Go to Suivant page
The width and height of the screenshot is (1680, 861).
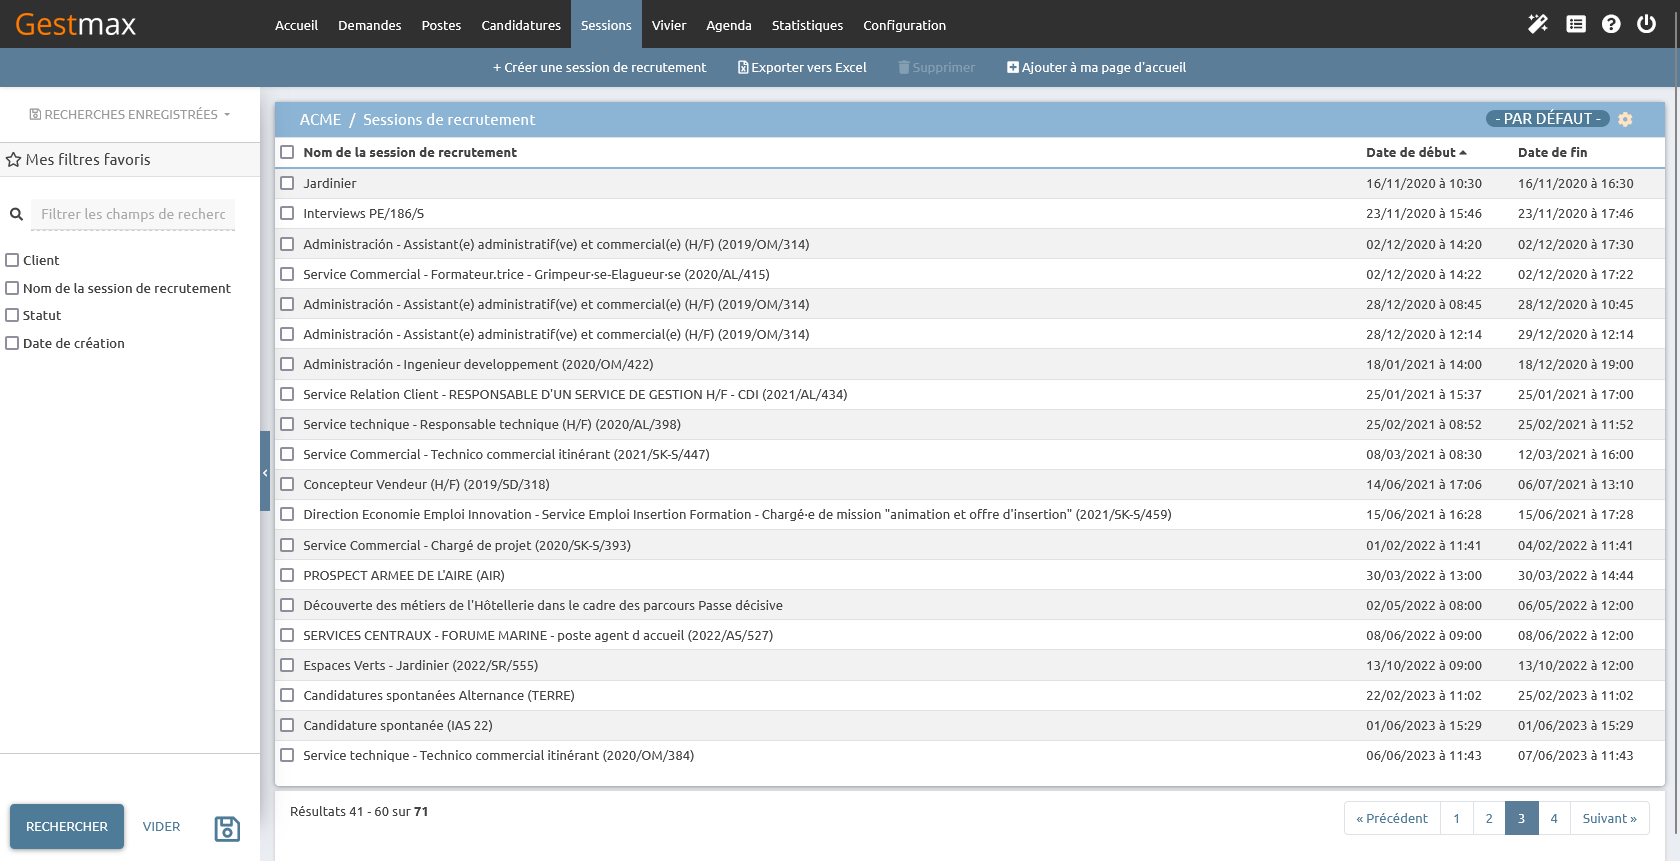pyautogui.click(x=1609, y=818)
